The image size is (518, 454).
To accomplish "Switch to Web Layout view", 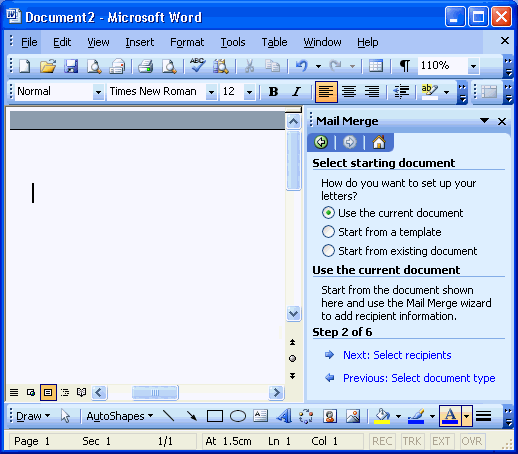I will tap(31, 392).
